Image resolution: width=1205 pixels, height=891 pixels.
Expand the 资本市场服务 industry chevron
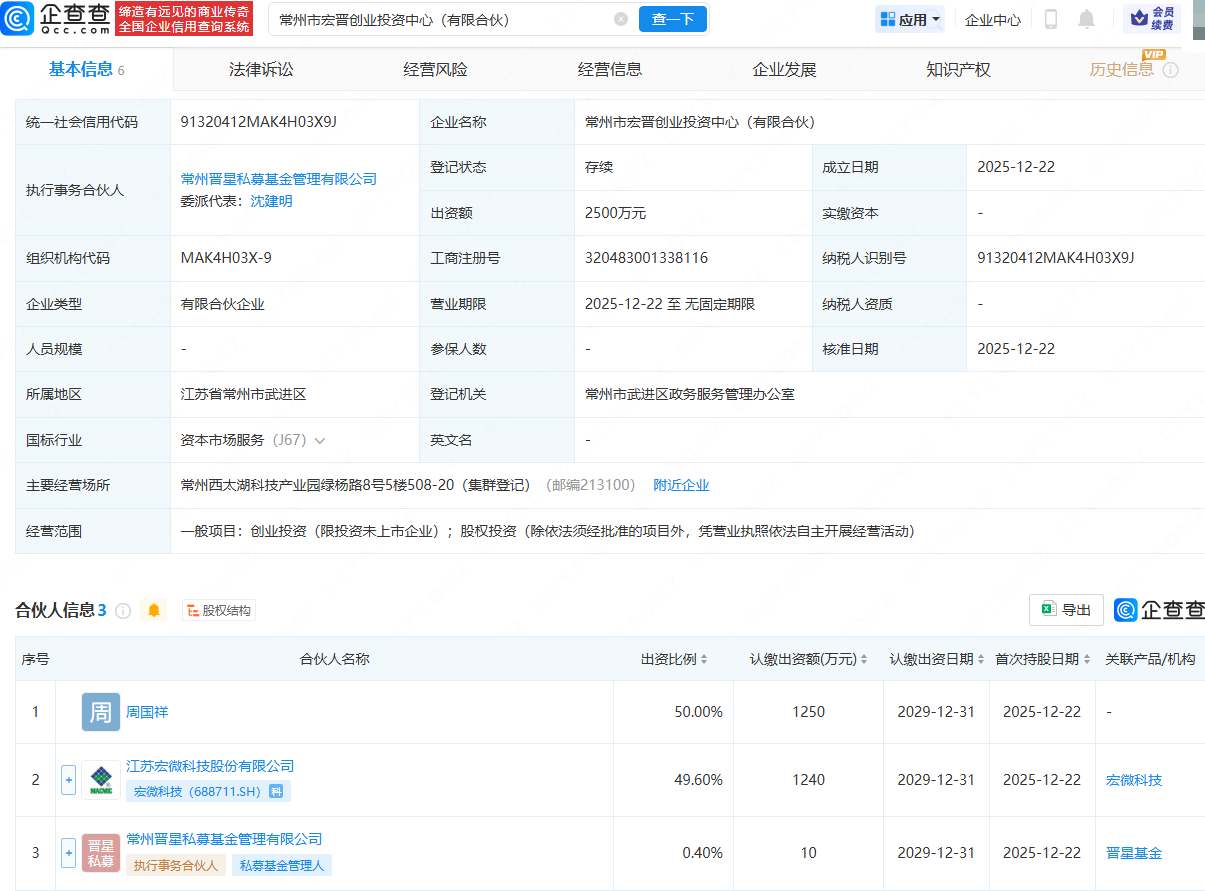pos(320,440)
